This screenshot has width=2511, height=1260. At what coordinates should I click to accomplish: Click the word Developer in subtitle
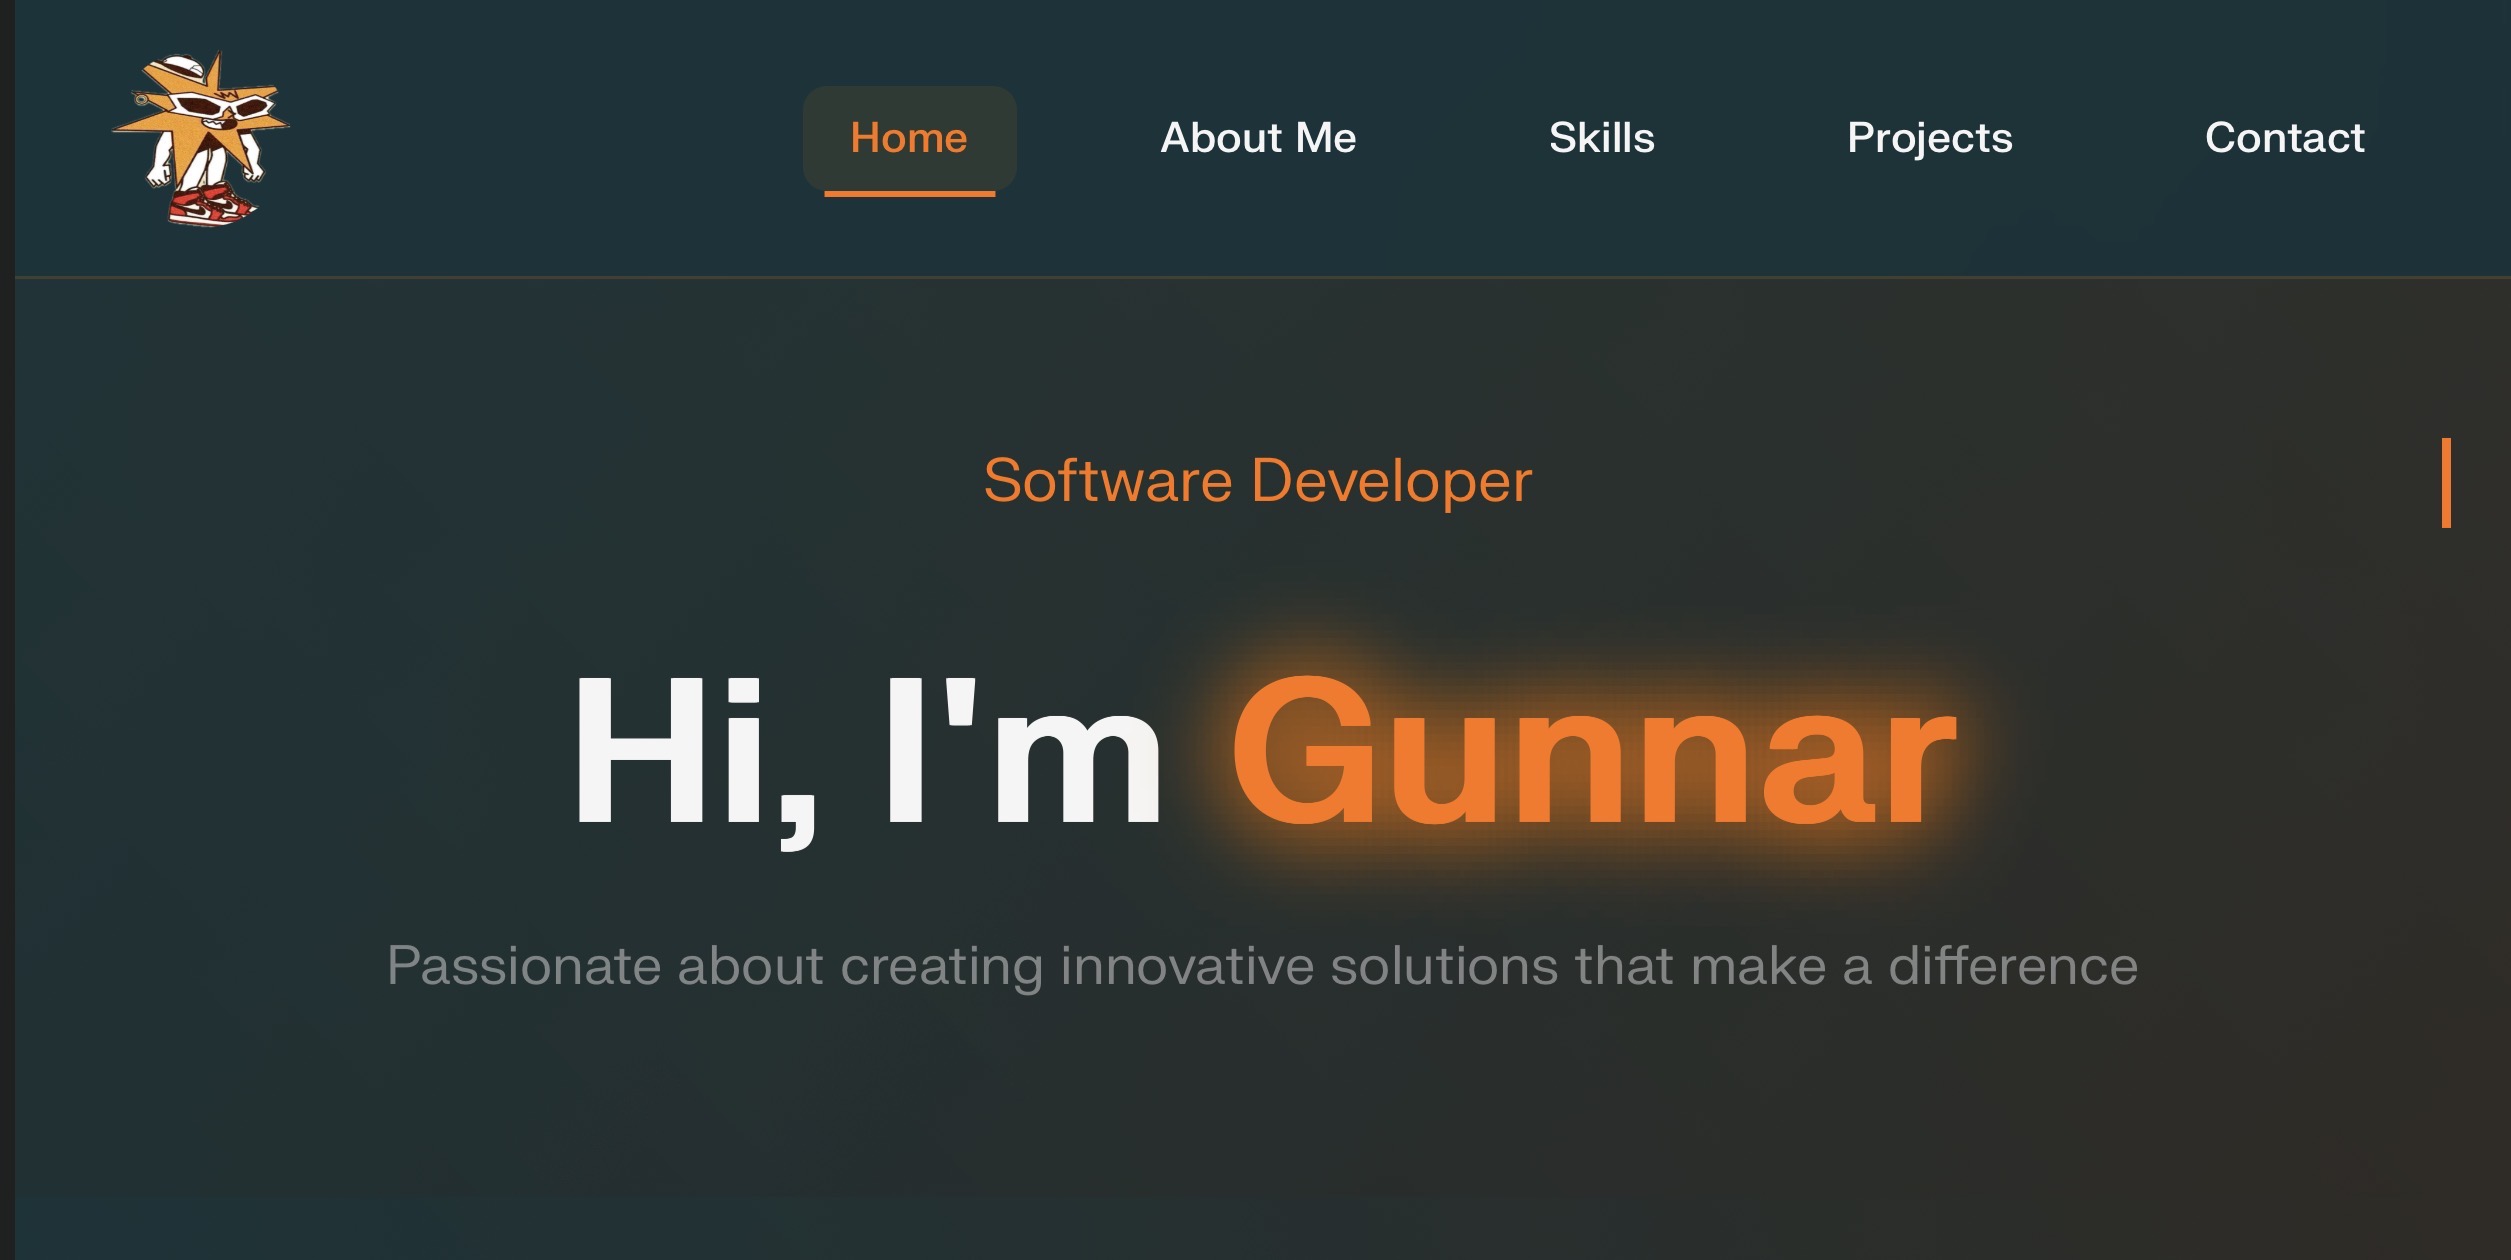[1391, 481]
